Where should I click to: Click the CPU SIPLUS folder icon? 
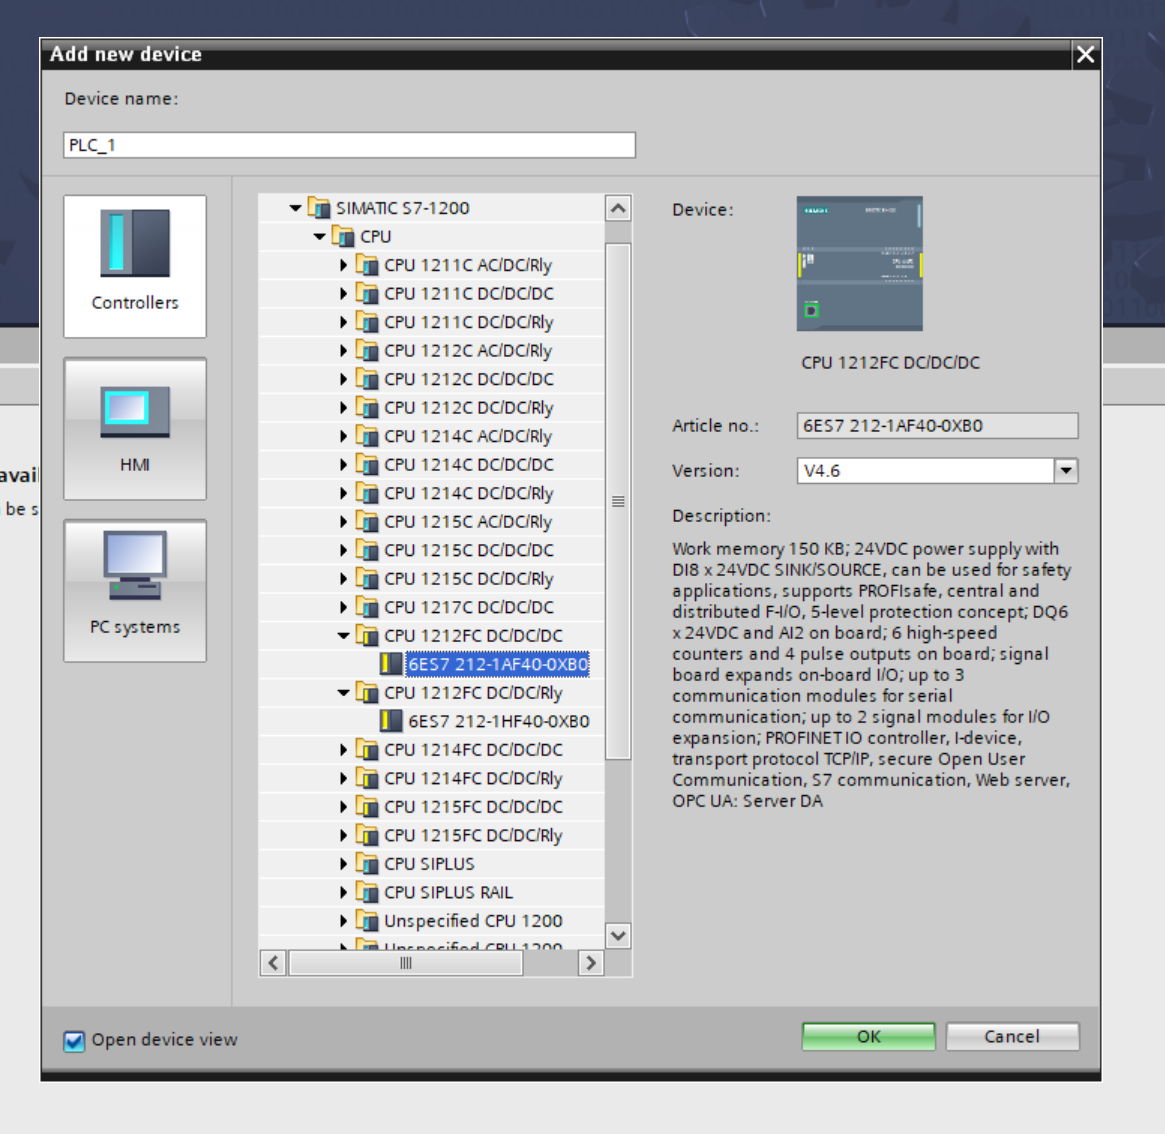click(367, 864)
